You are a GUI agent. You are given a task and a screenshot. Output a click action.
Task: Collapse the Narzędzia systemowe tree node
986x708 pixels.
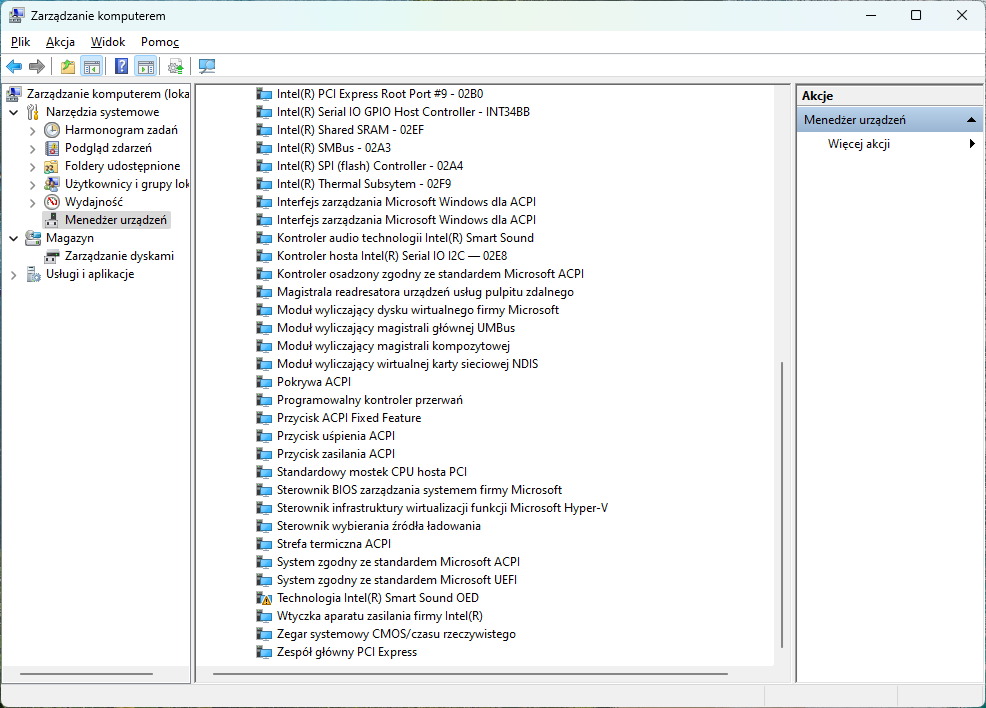coord(14,113)
